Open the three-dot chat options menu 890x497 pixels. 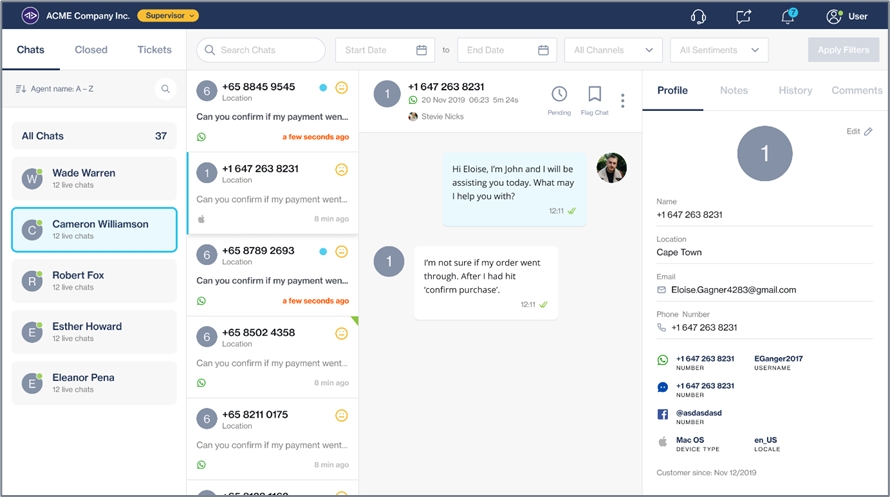tap(623, 100)
